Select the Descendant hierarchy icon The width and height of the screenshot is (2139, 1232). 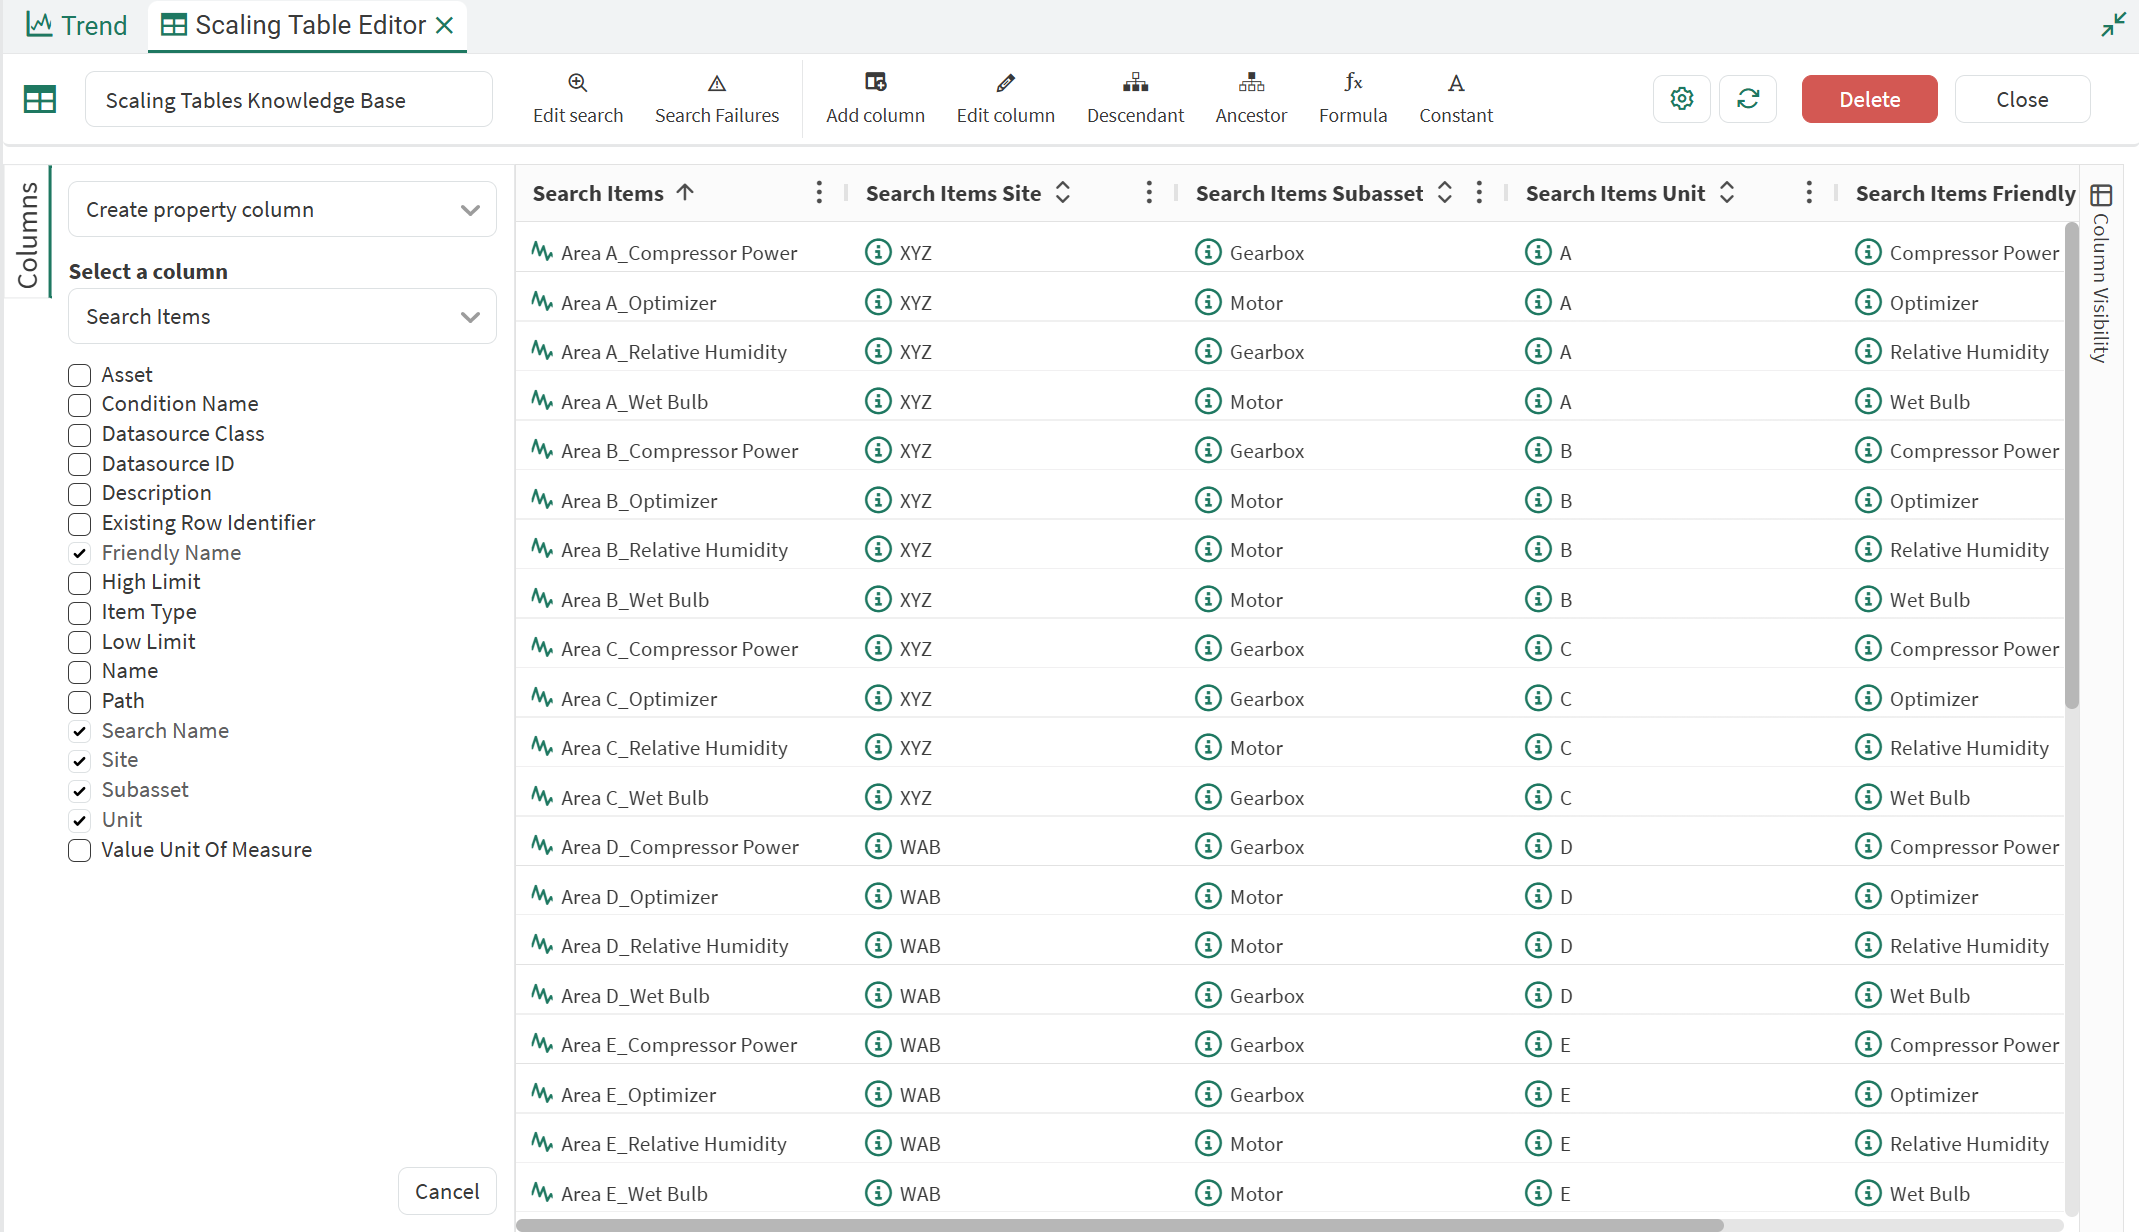coord(1135,83)
